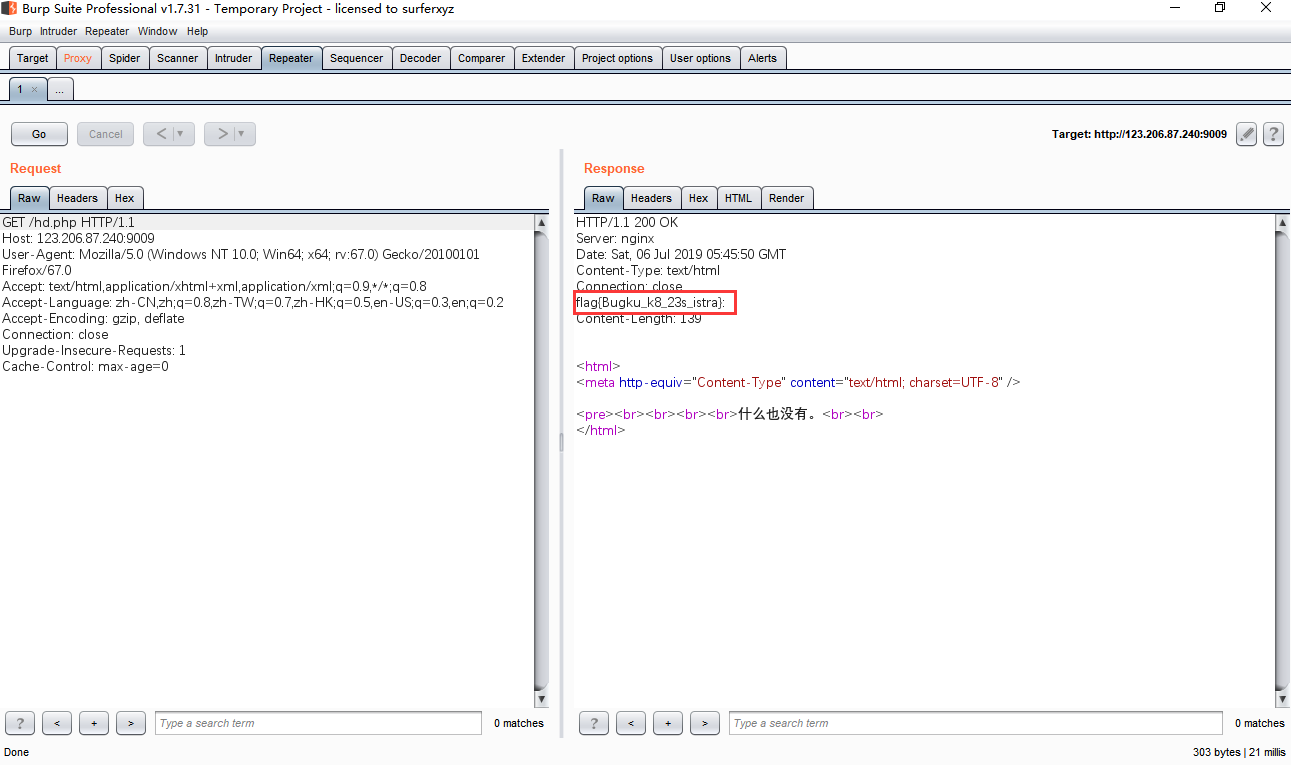1291x765 pixels.
Task: Go to next match in request search
Action: tap(131, 723)
